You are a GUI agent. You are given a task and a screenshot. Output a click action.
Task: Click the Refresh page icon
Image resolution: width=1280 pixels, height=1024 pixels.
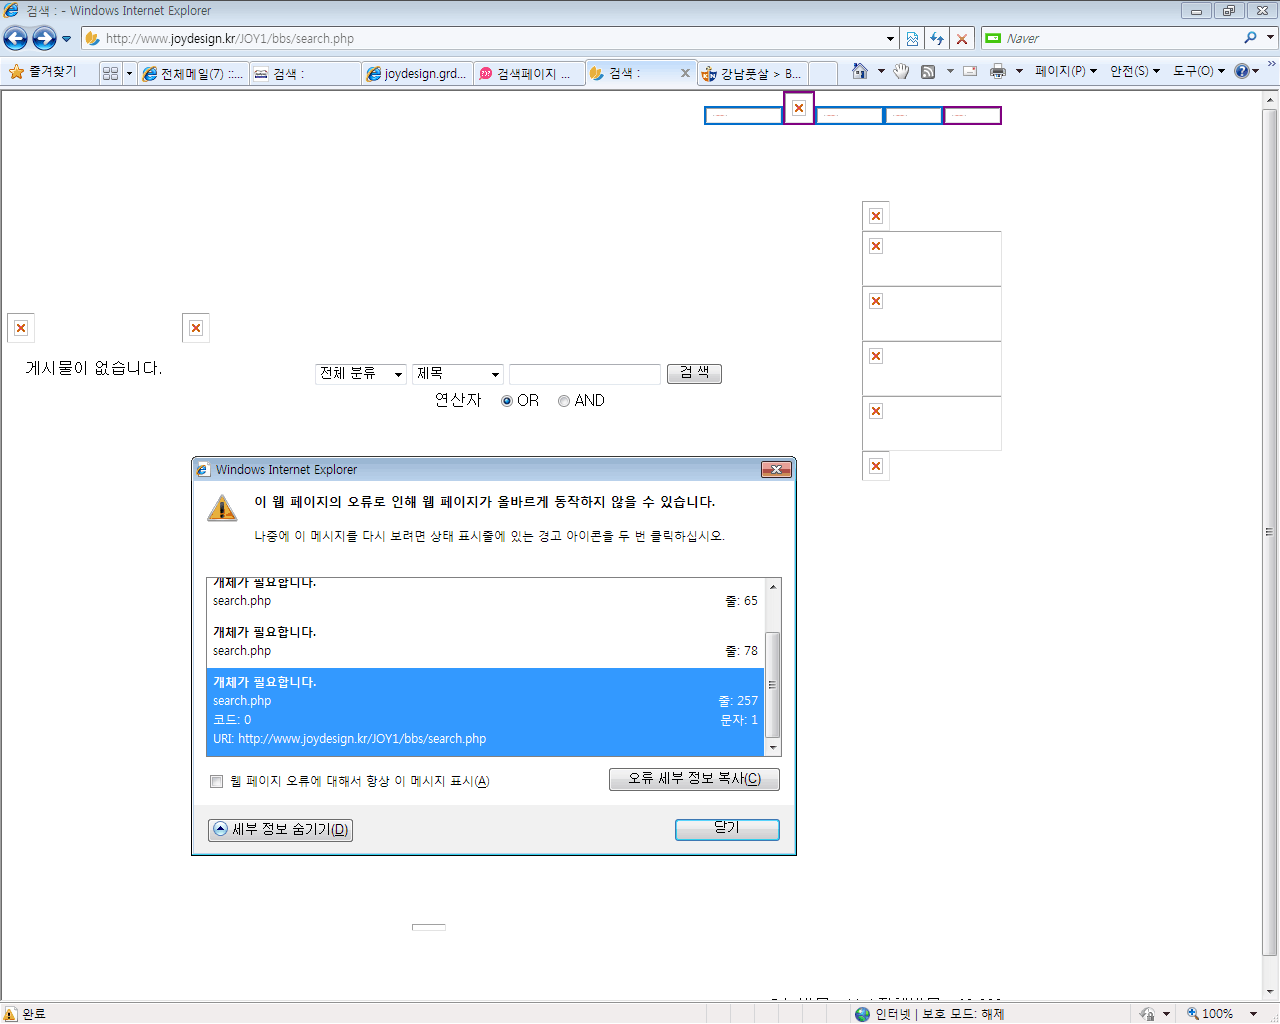937,39
